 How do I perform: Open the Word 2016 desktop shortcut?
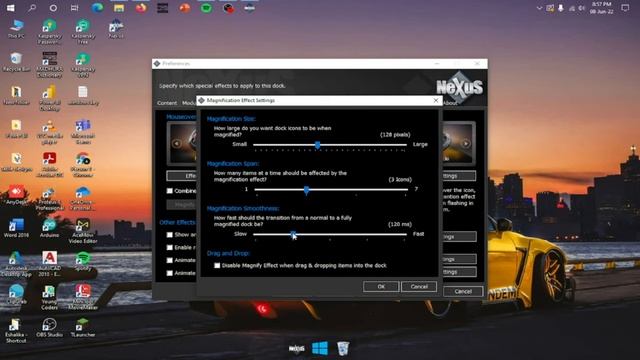tap(16, 228)
